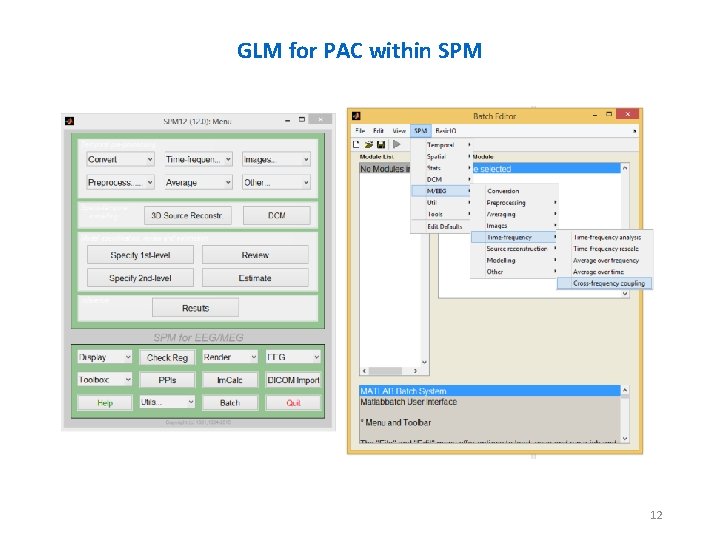Open the Average dropdown in SPM menu

point(198,182)
